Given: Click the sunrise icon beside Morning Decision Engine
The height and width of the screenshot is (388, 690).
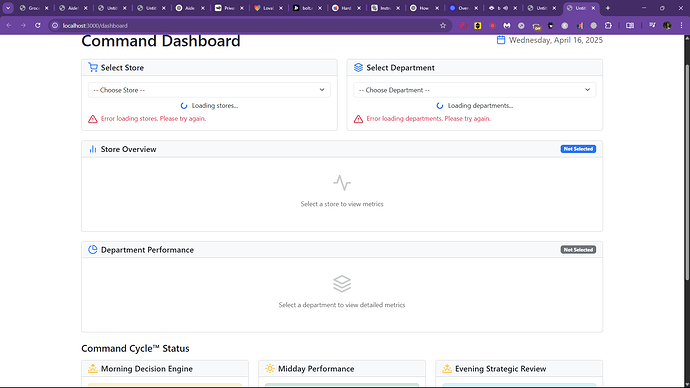Looking at the screenshot, I should (93, 369).
